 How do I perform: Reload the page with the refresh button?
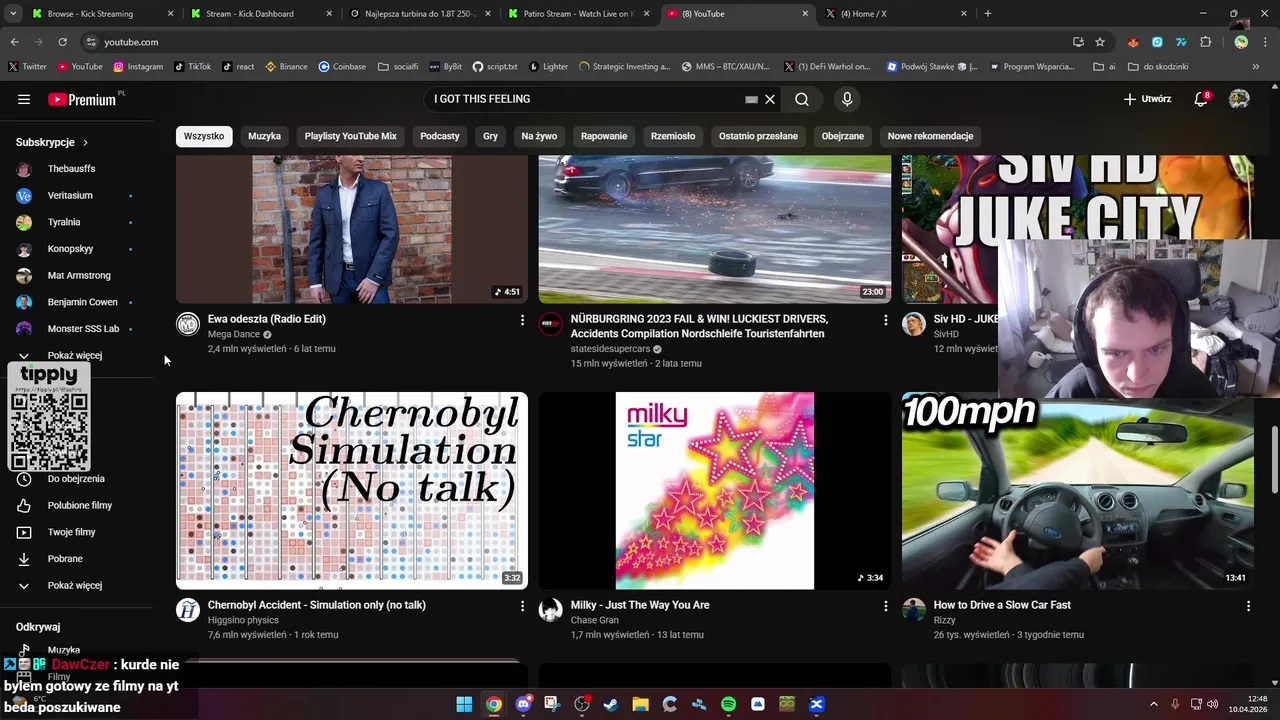62,42
